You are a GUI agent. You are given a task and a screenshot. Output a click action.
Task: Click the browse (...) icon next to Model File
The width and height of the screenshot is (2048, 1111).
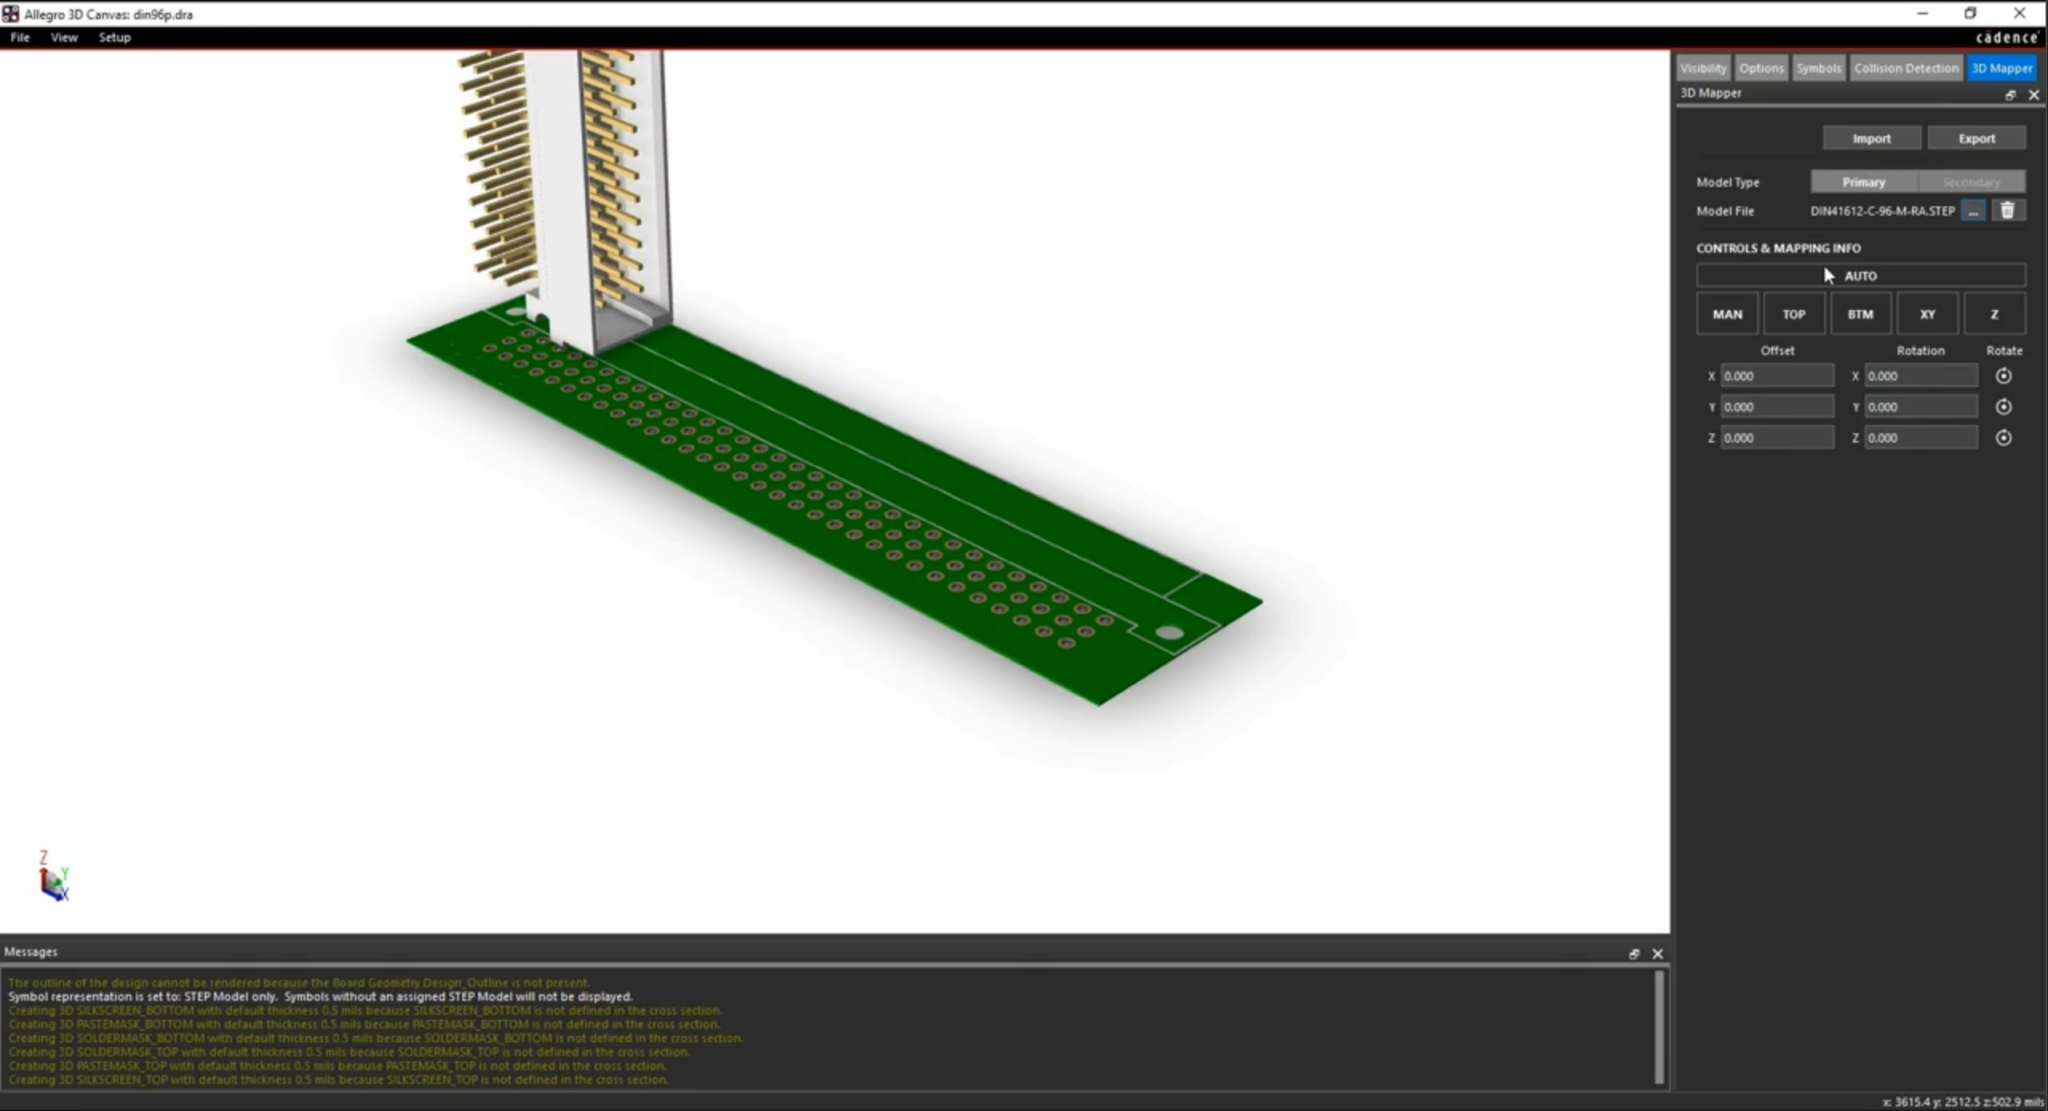point(1973,210)
